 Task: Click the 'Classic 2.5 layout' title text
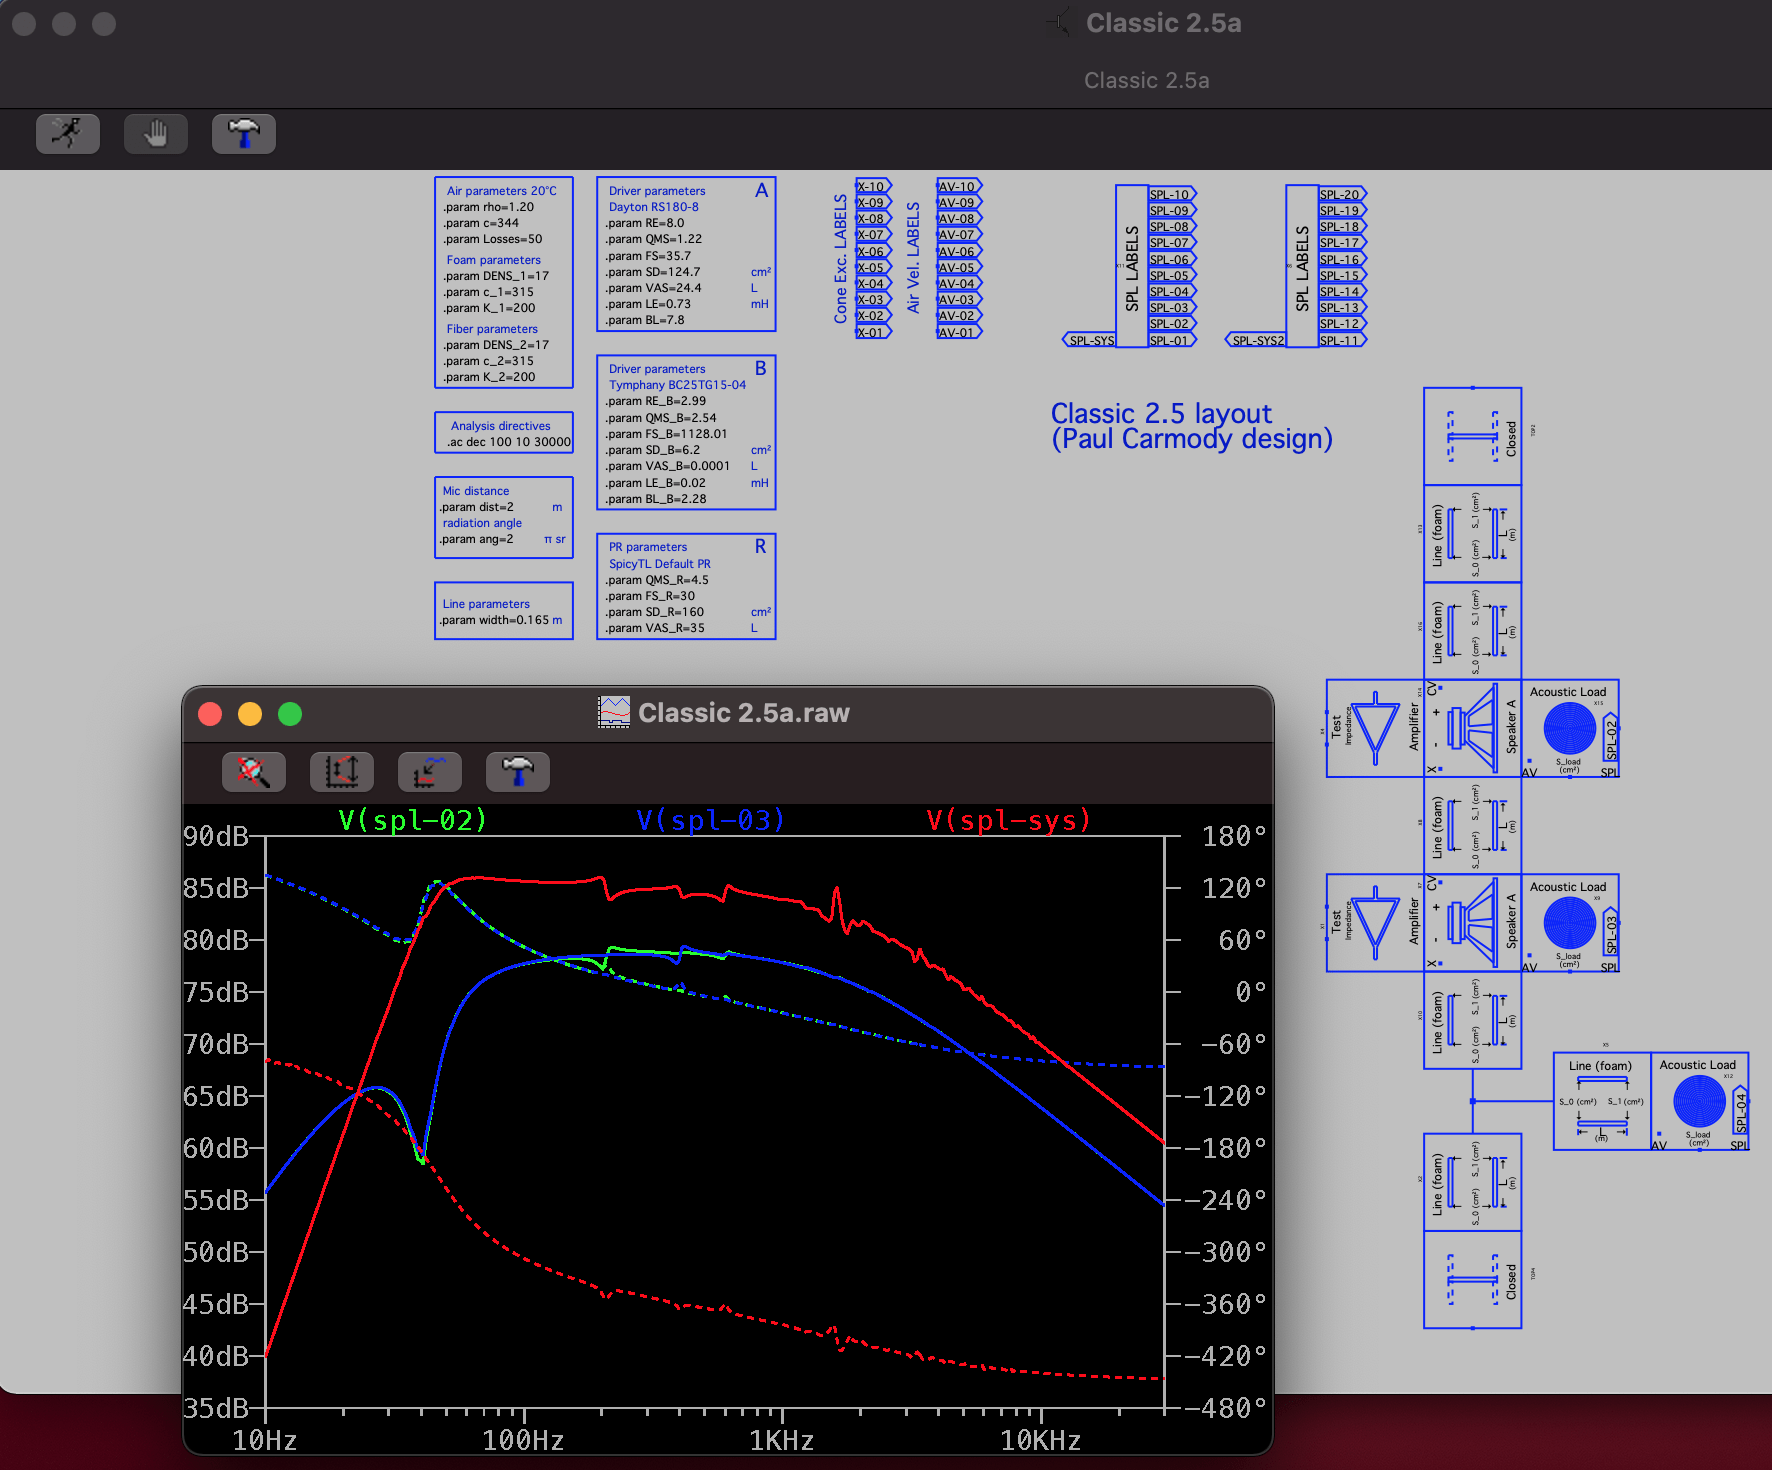(x=1161, y=413)
